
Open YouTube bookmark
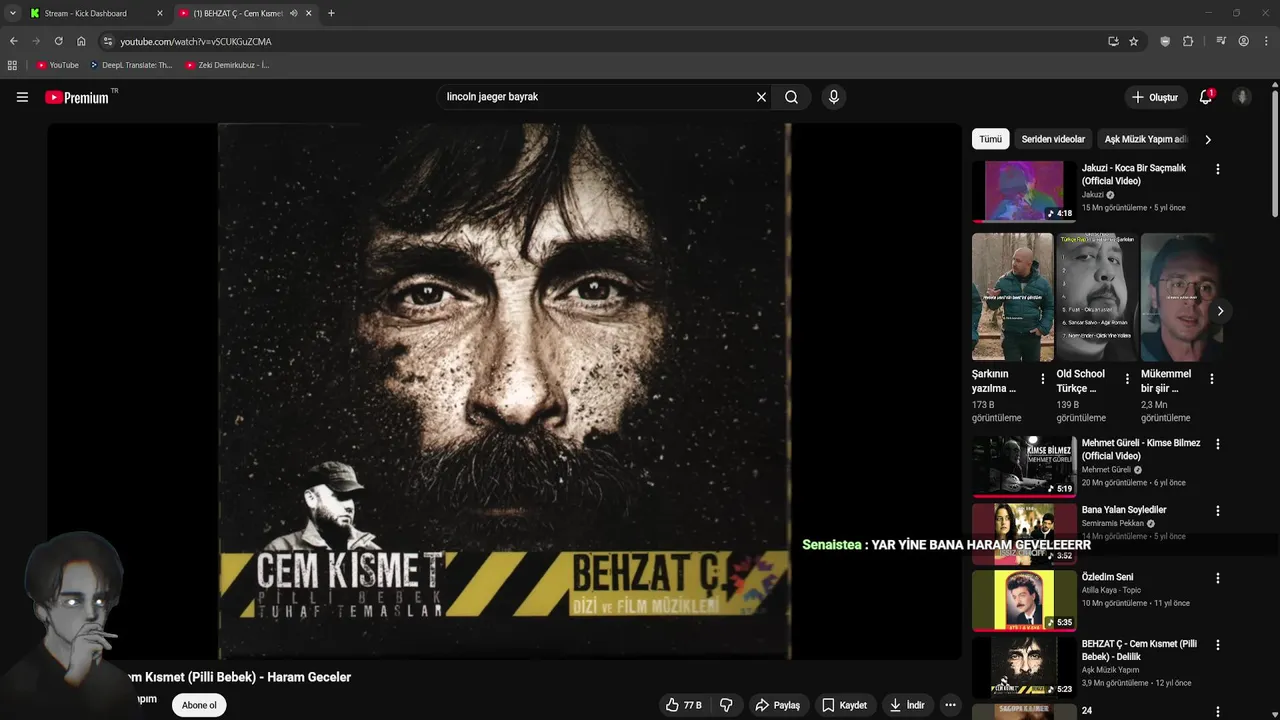[57, 65]
